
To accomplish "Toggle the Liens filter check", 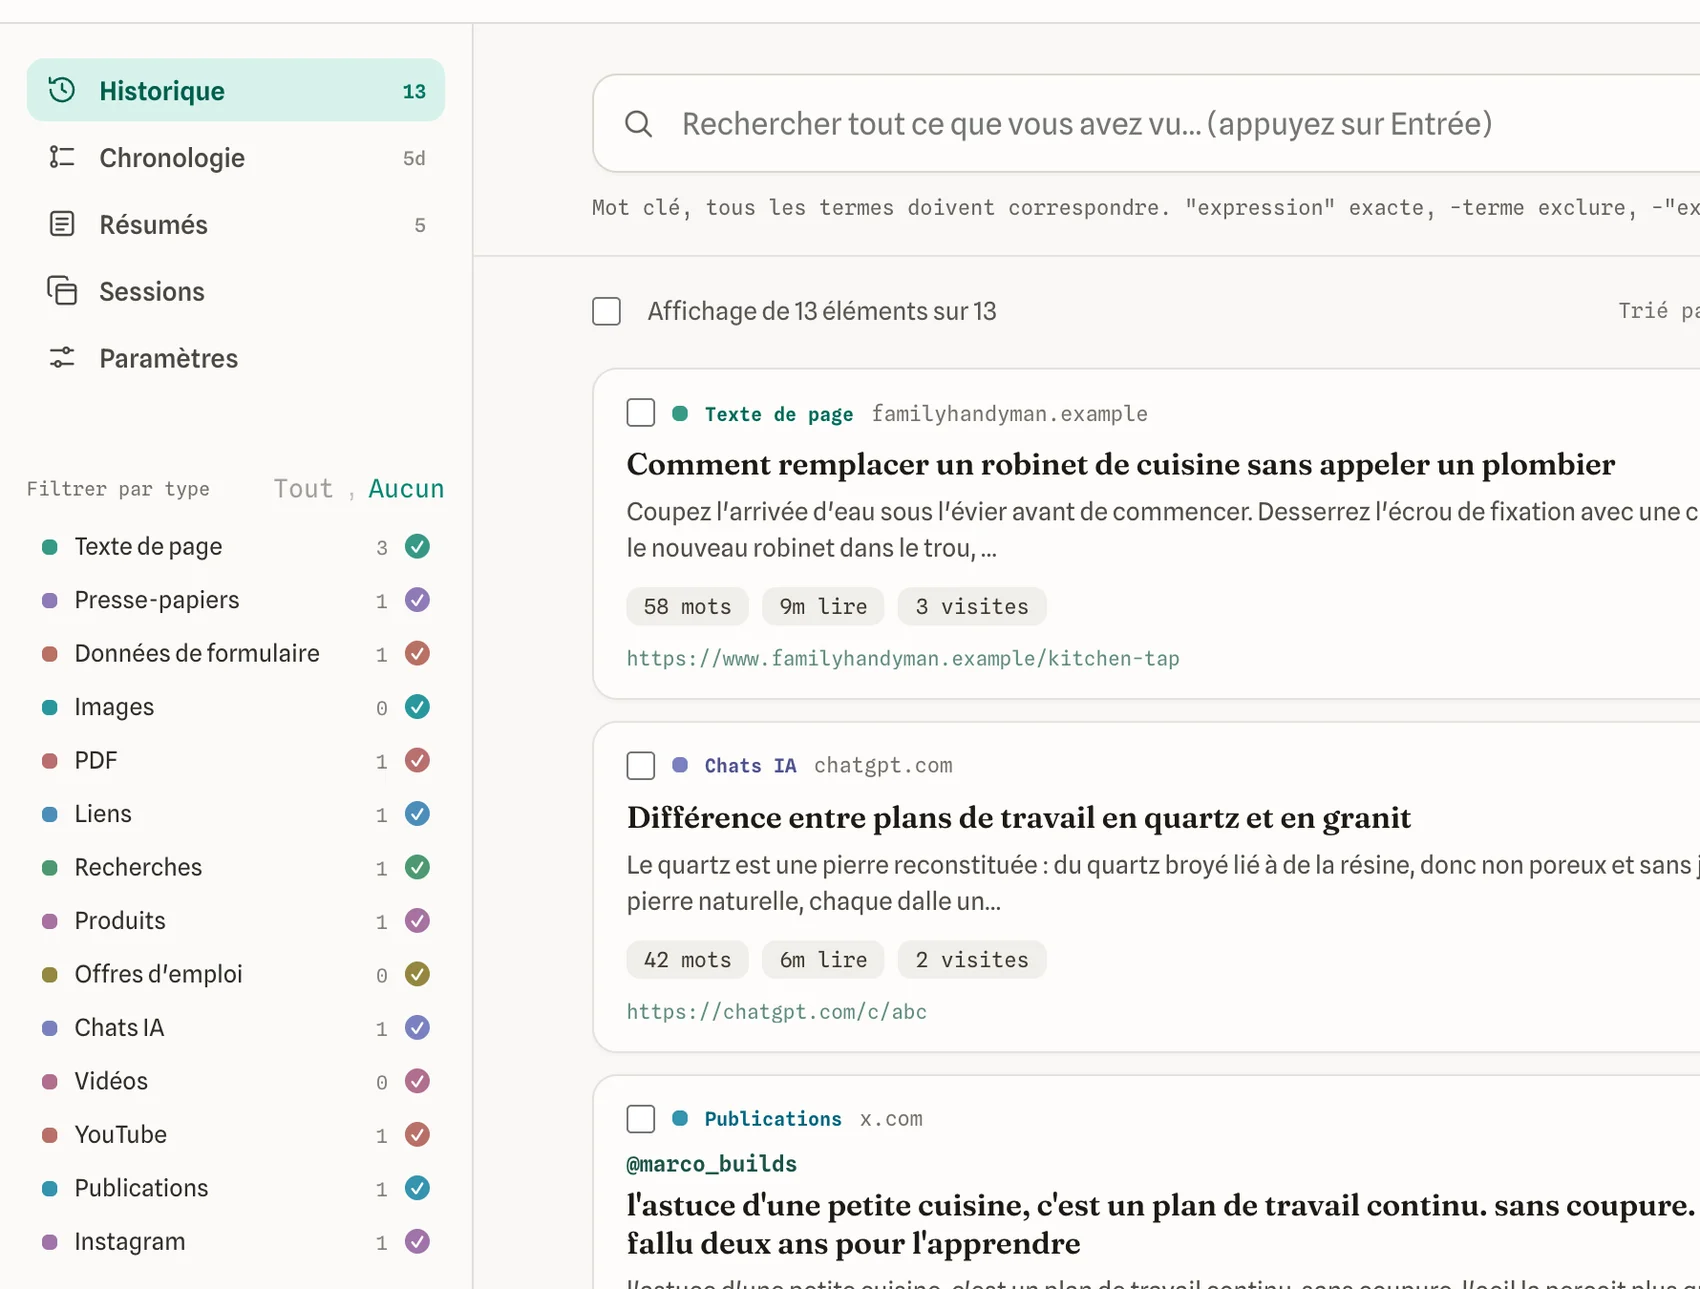I will click(417, 814).
